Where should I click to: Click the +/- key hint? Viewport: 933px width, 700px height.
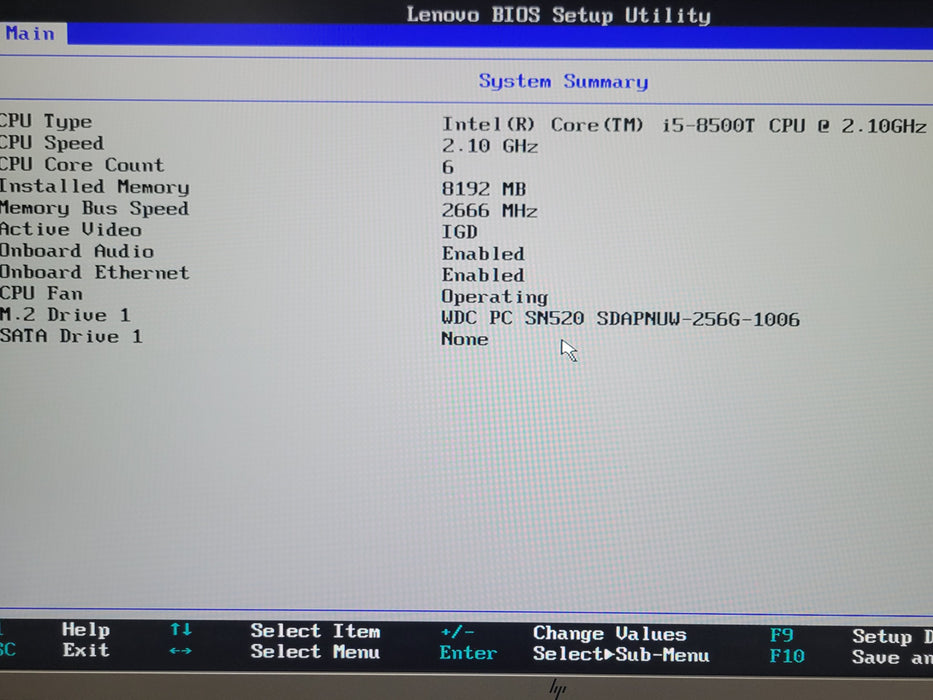point(458,632)
